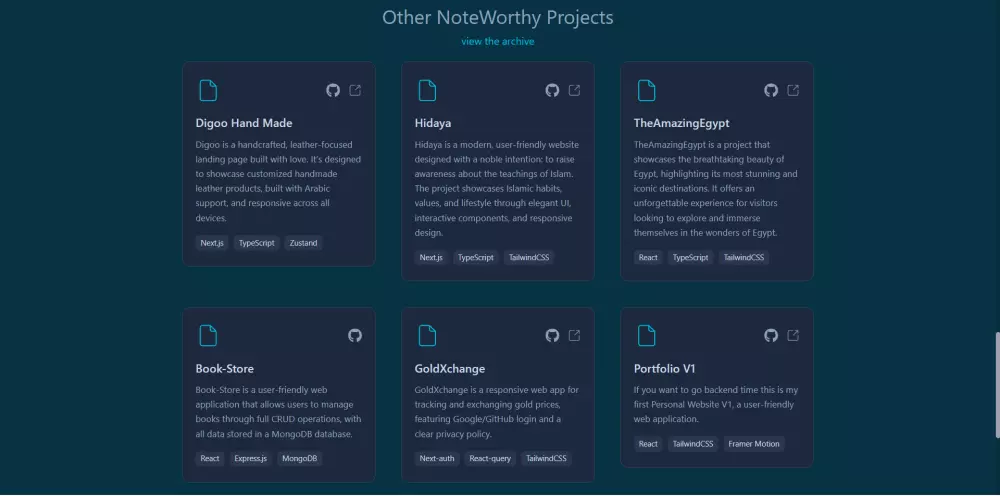Visit GoldXchange GitHub repository
The width and height of the screenshot is (1000, 496).
pyautogui.click(x=552, y=336)
